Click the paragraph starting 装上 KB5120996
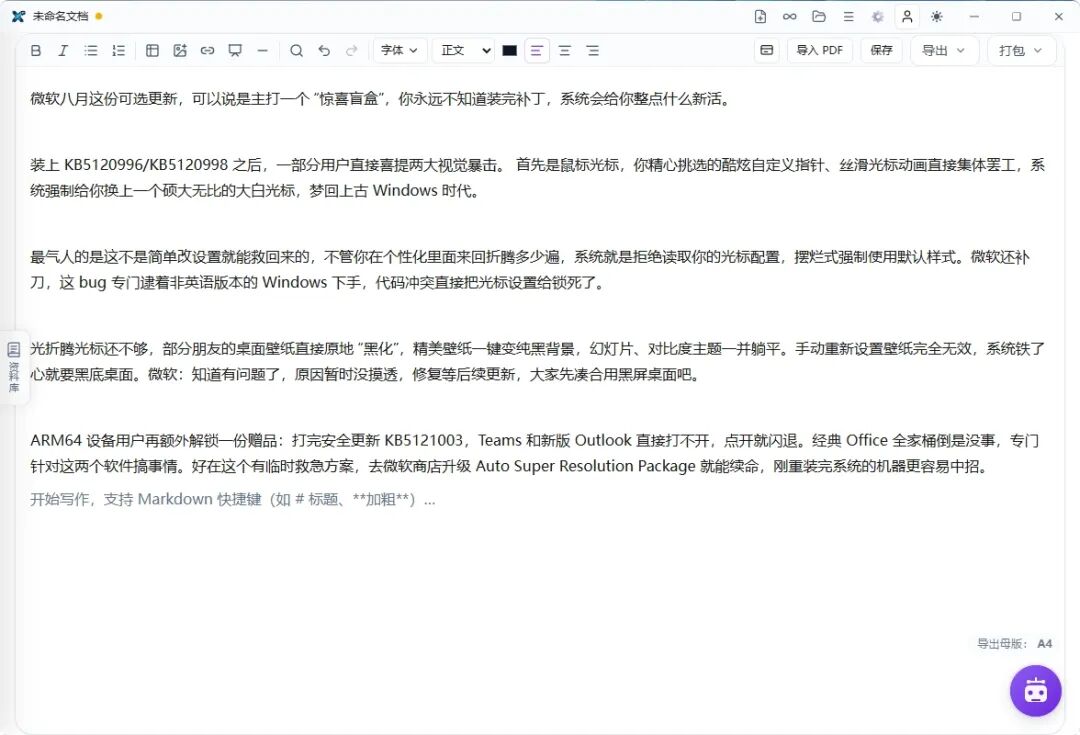This screenshot has height=735, width=1080. [537, 178]
